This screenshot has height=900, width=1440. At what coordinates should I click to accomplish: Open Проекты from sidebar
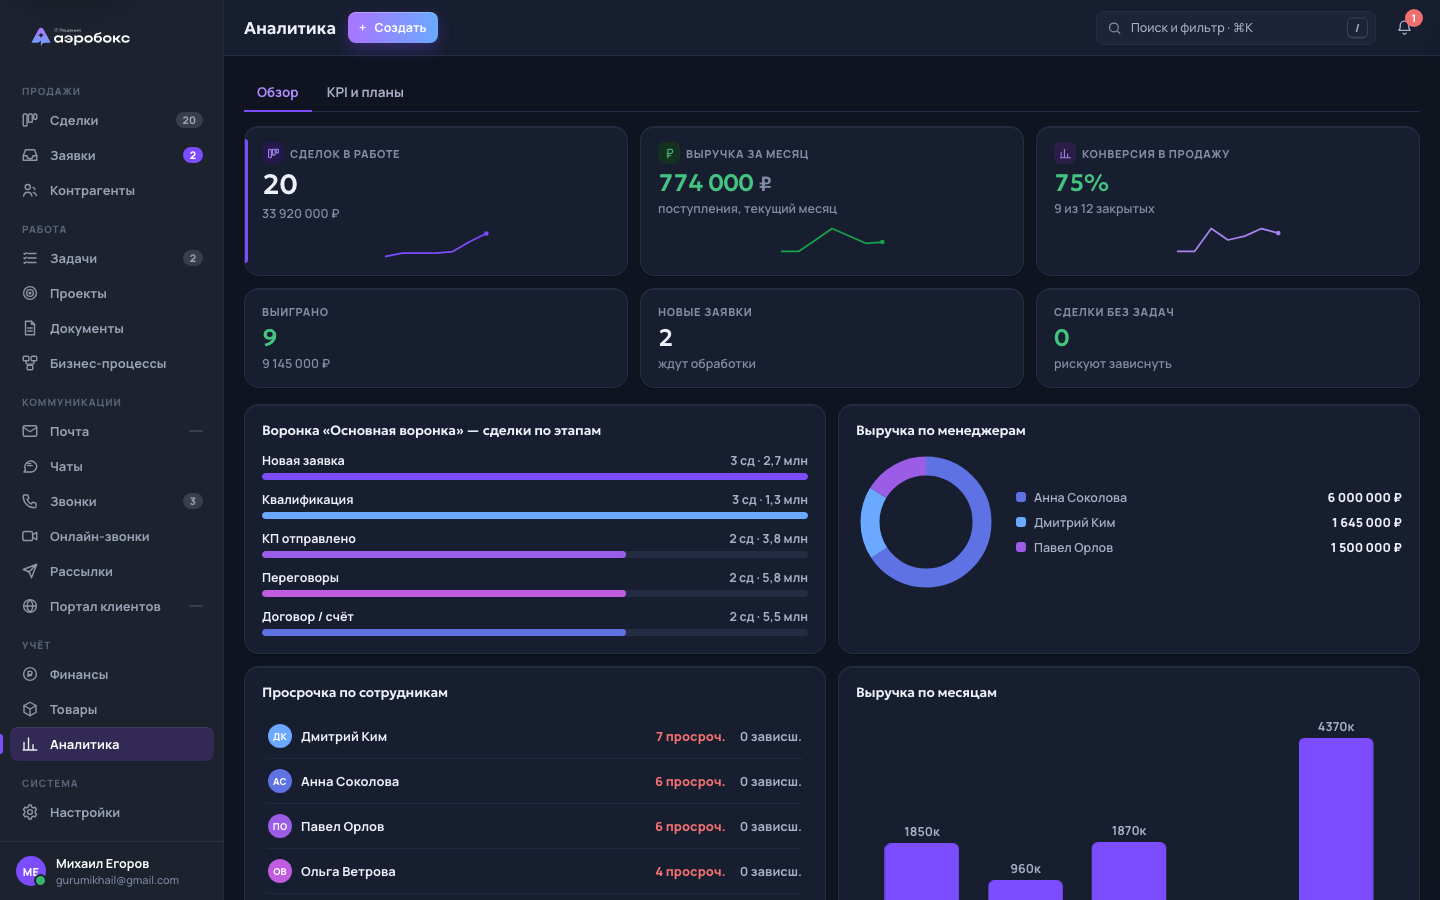pyautogui.click(x=112, y=293)
